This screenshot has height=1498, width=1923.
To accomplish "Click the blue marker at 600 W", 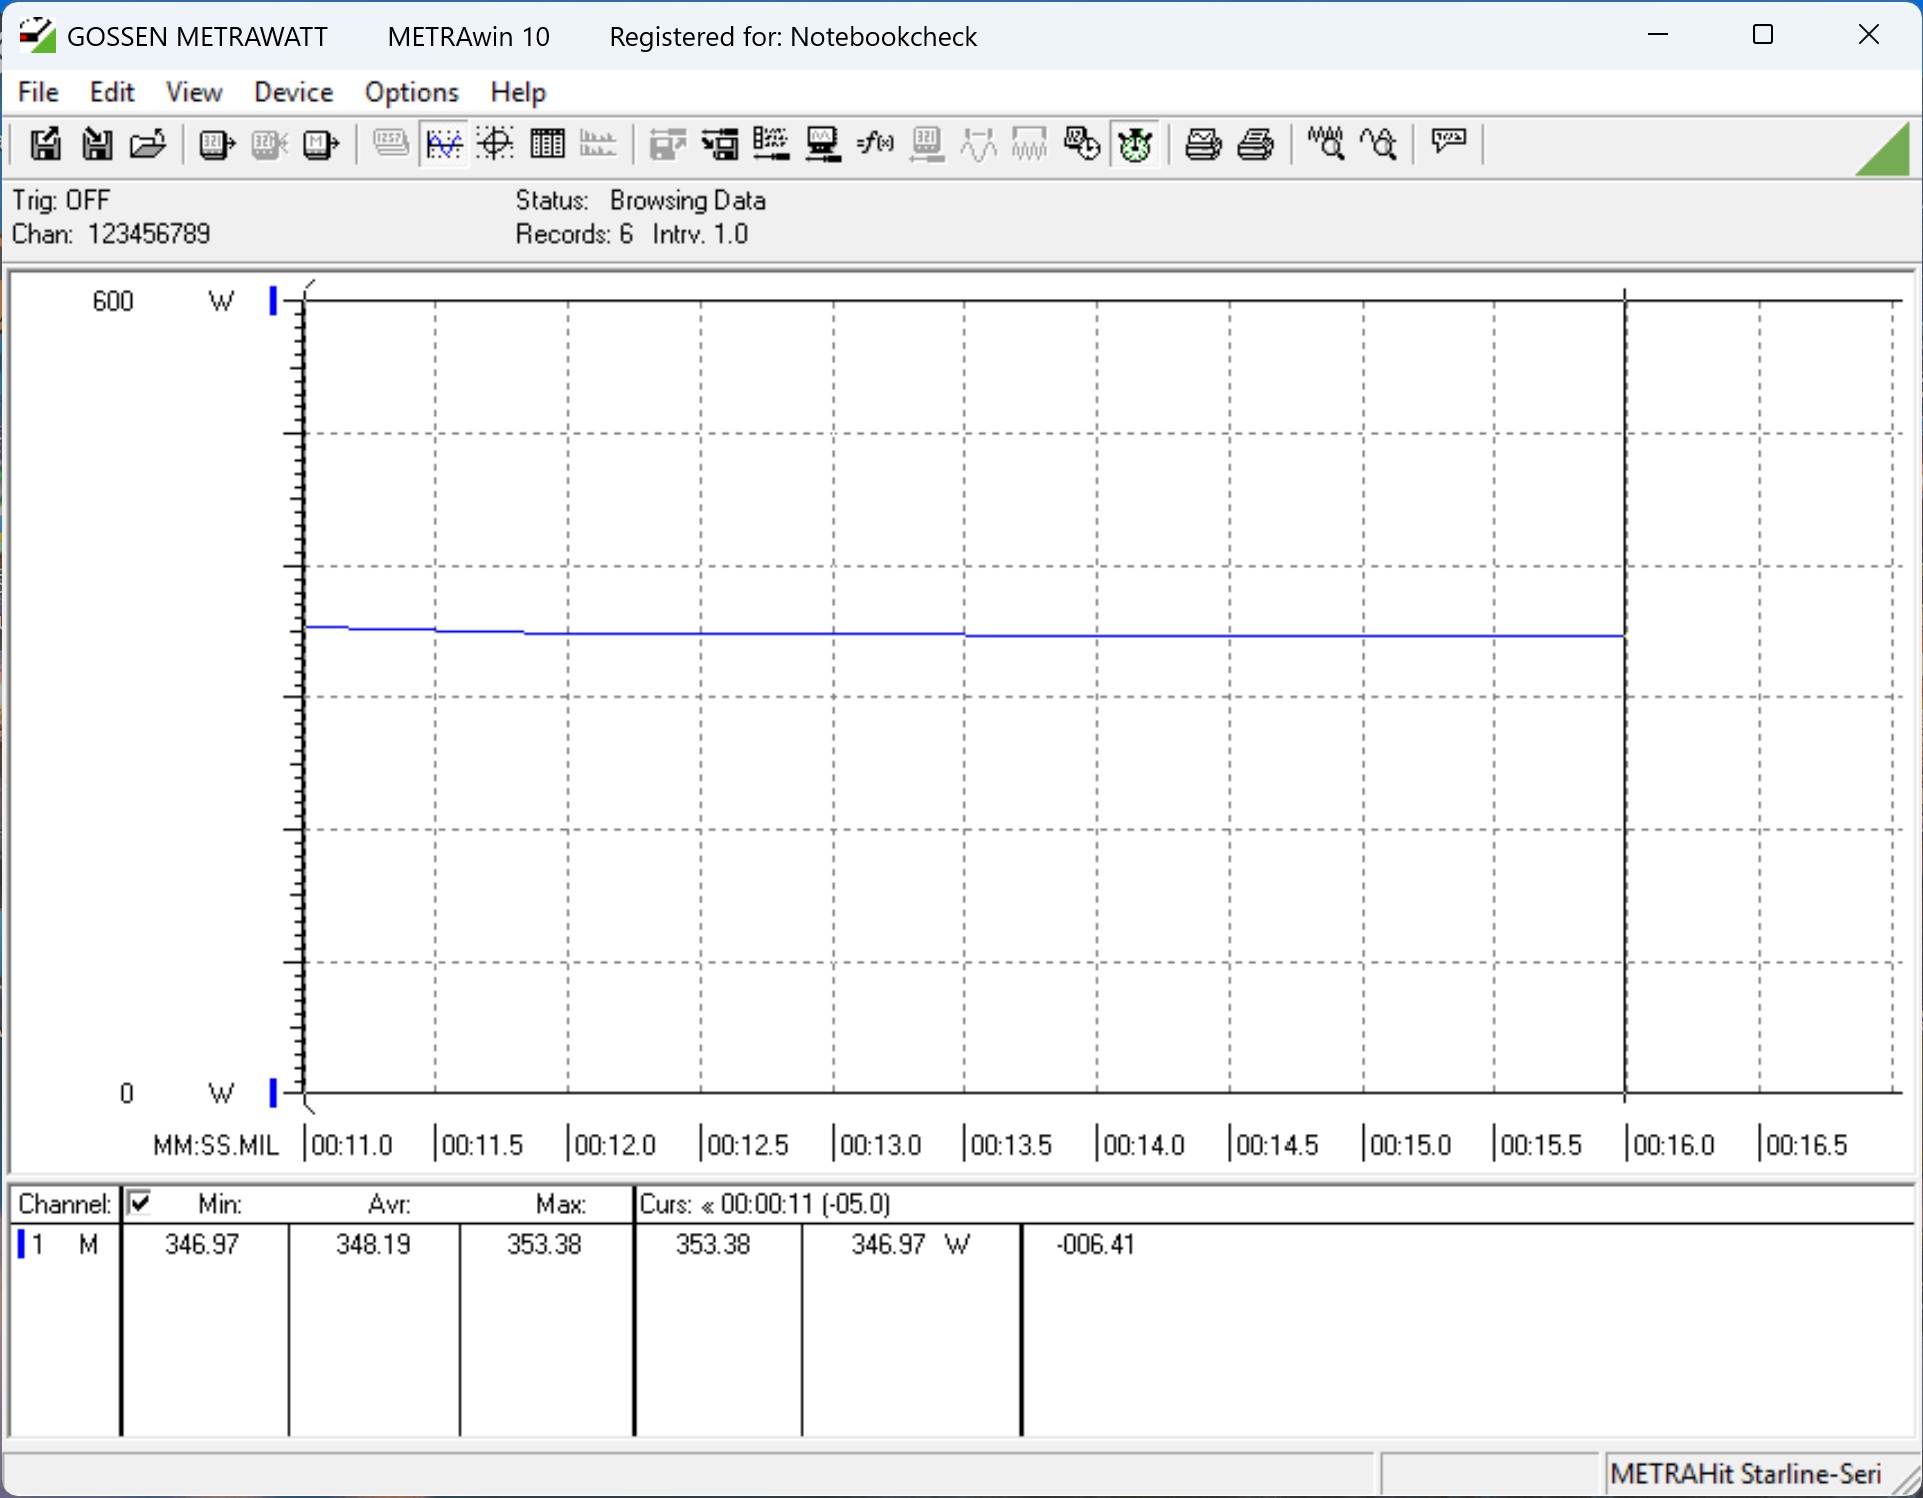I will point(273,300).
